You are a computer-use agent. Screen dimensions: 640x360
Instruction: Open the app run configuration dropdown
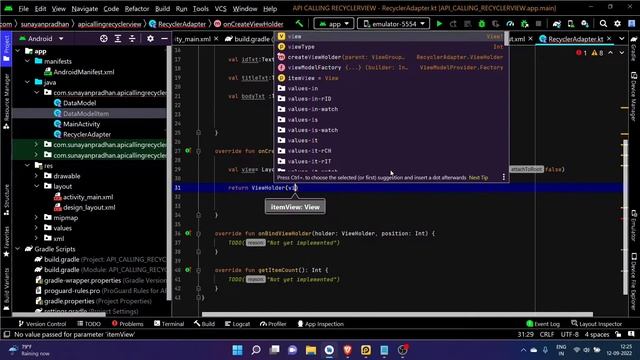pos(333,24)
